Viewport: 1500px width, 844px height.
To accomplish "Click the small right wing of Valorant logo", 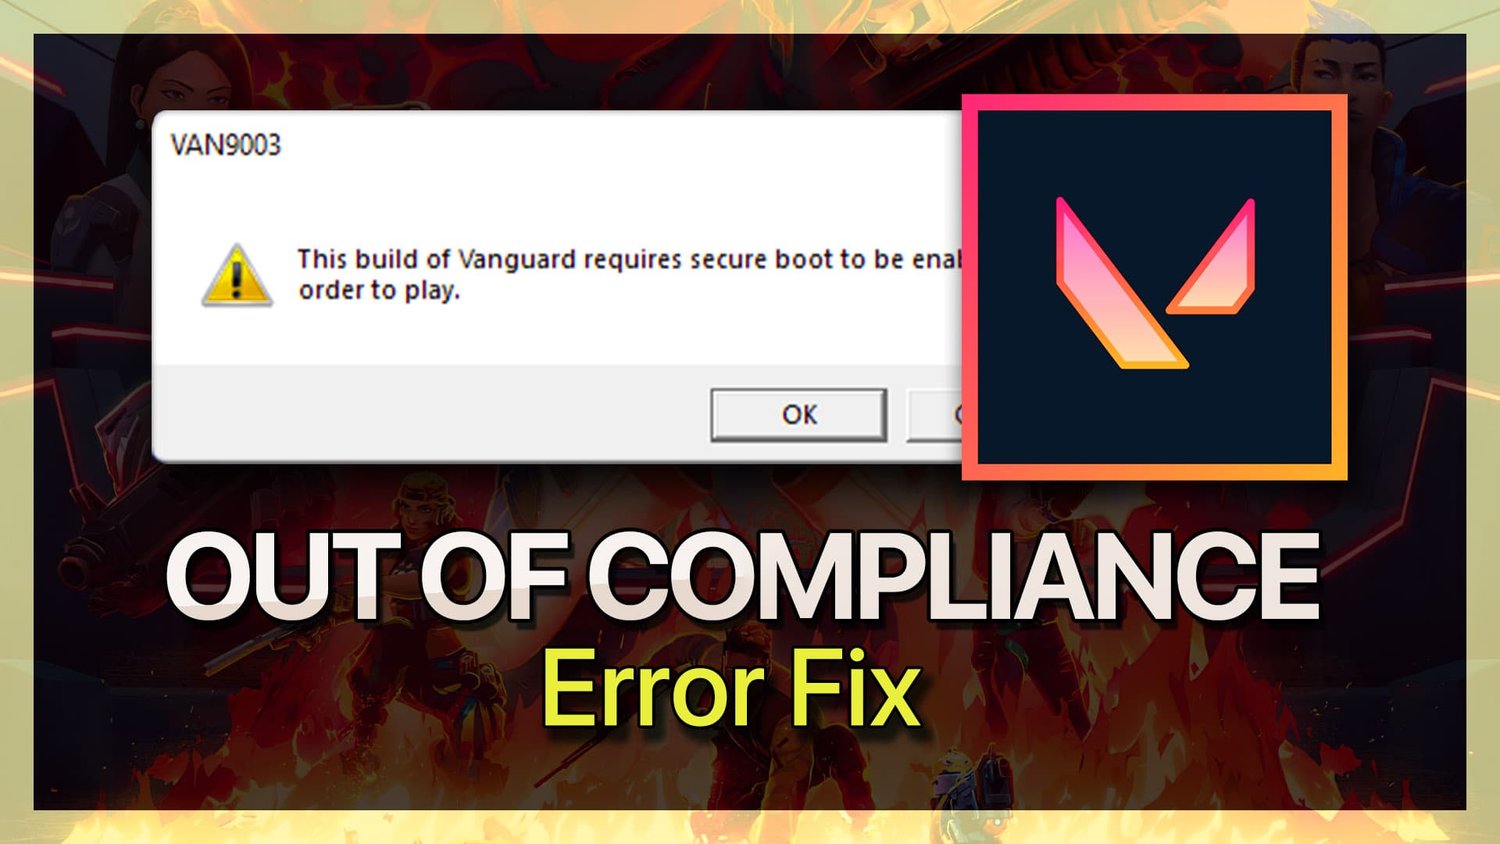I will 1214,260.
